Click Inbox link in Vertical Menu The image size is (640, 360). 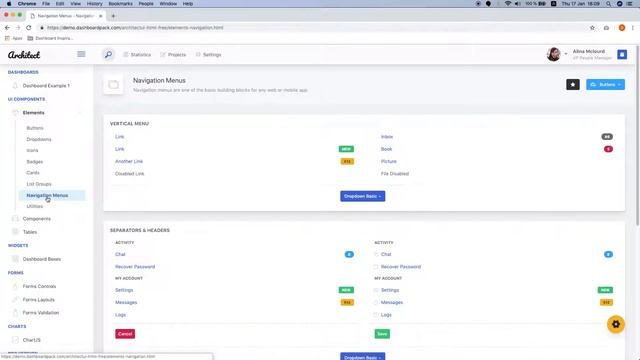pyautogui.click(x=387, y=137)
